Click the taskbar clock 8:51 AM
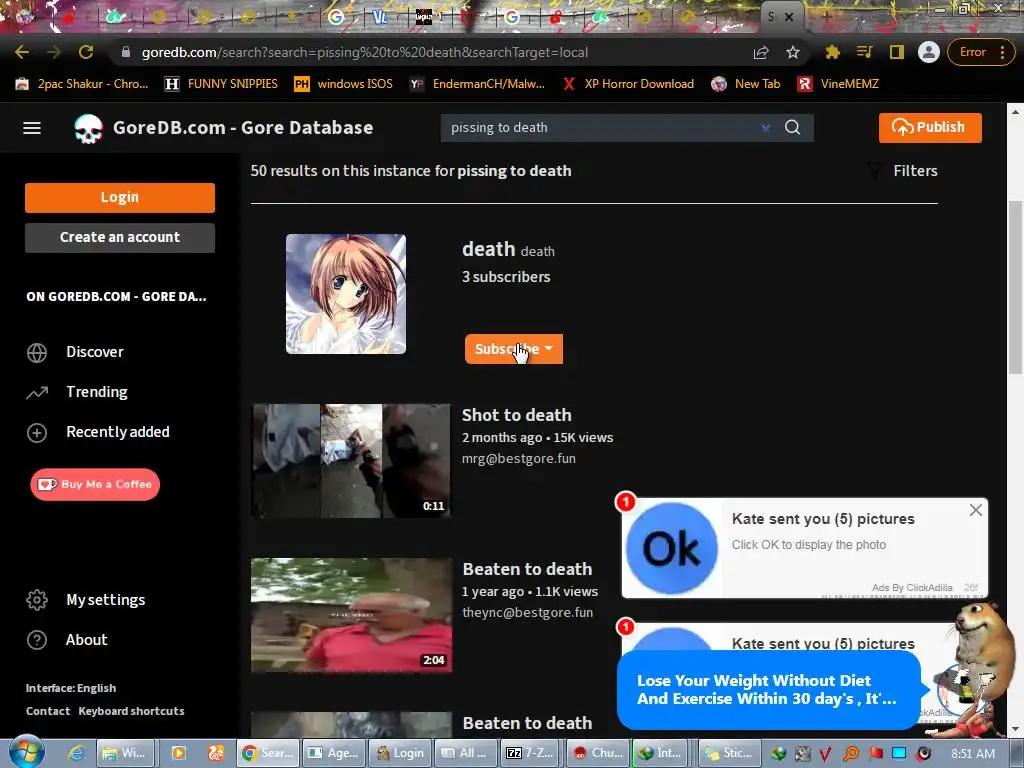This screenshot has height=768, width=1024. pyautogui.click(x=973, y=754)
